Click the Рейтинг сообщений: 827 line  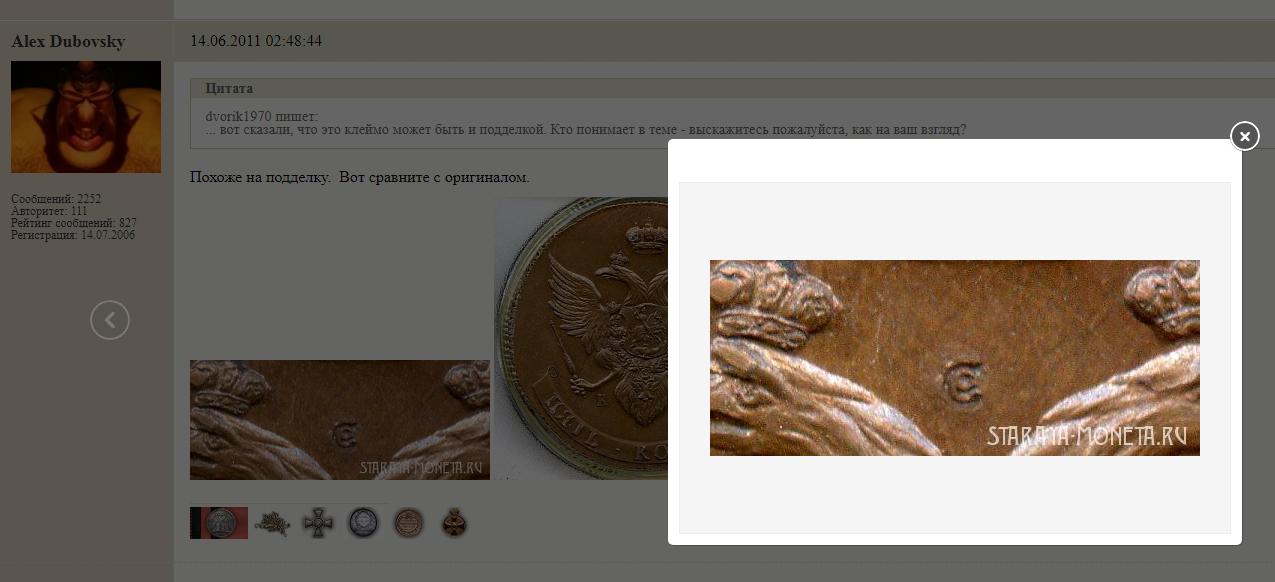[74, 223]
